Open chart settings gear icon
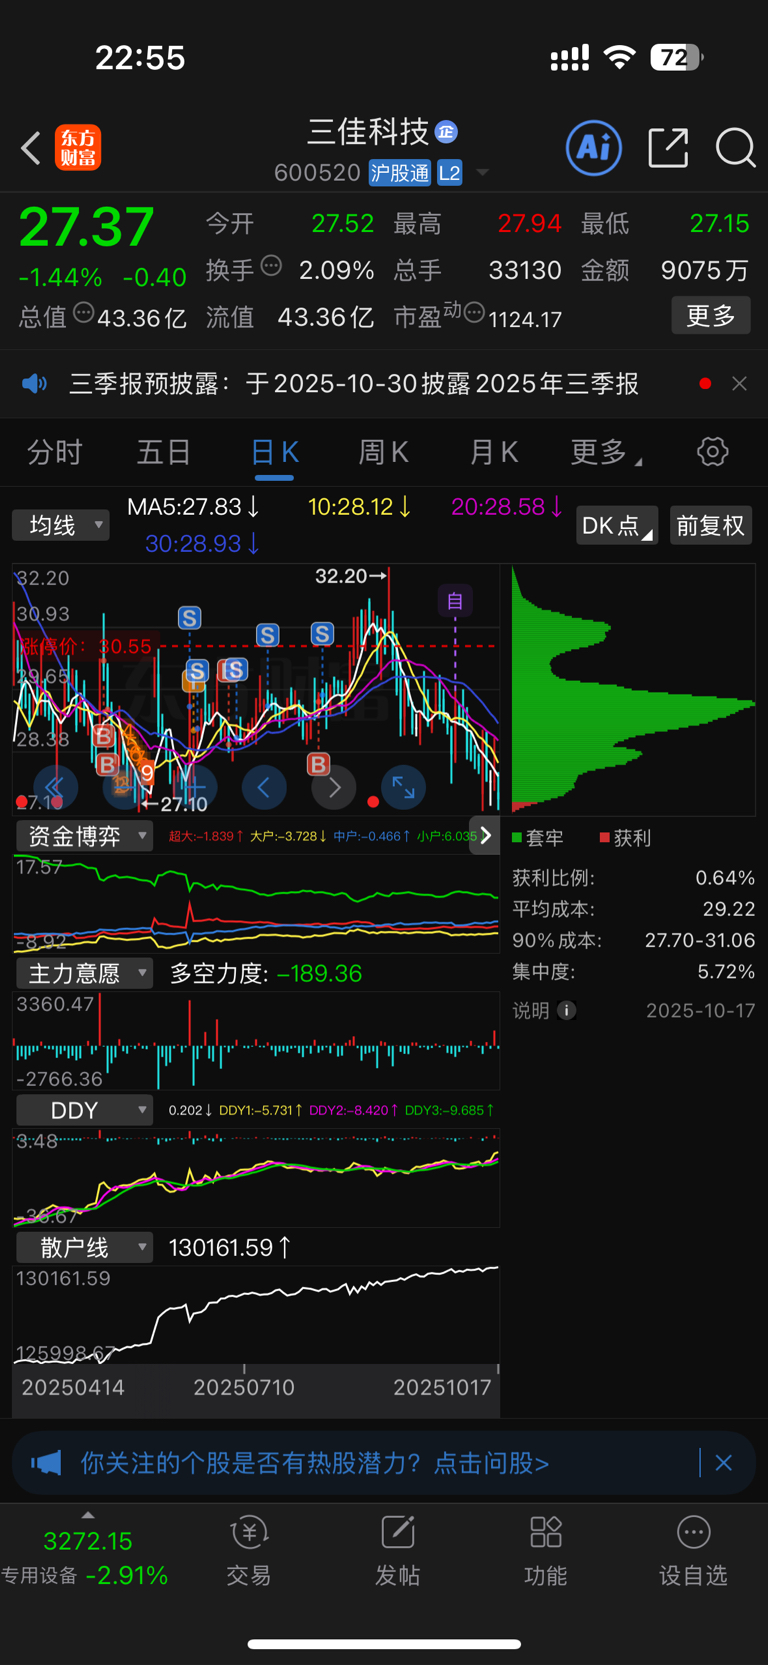 point(712,452)
